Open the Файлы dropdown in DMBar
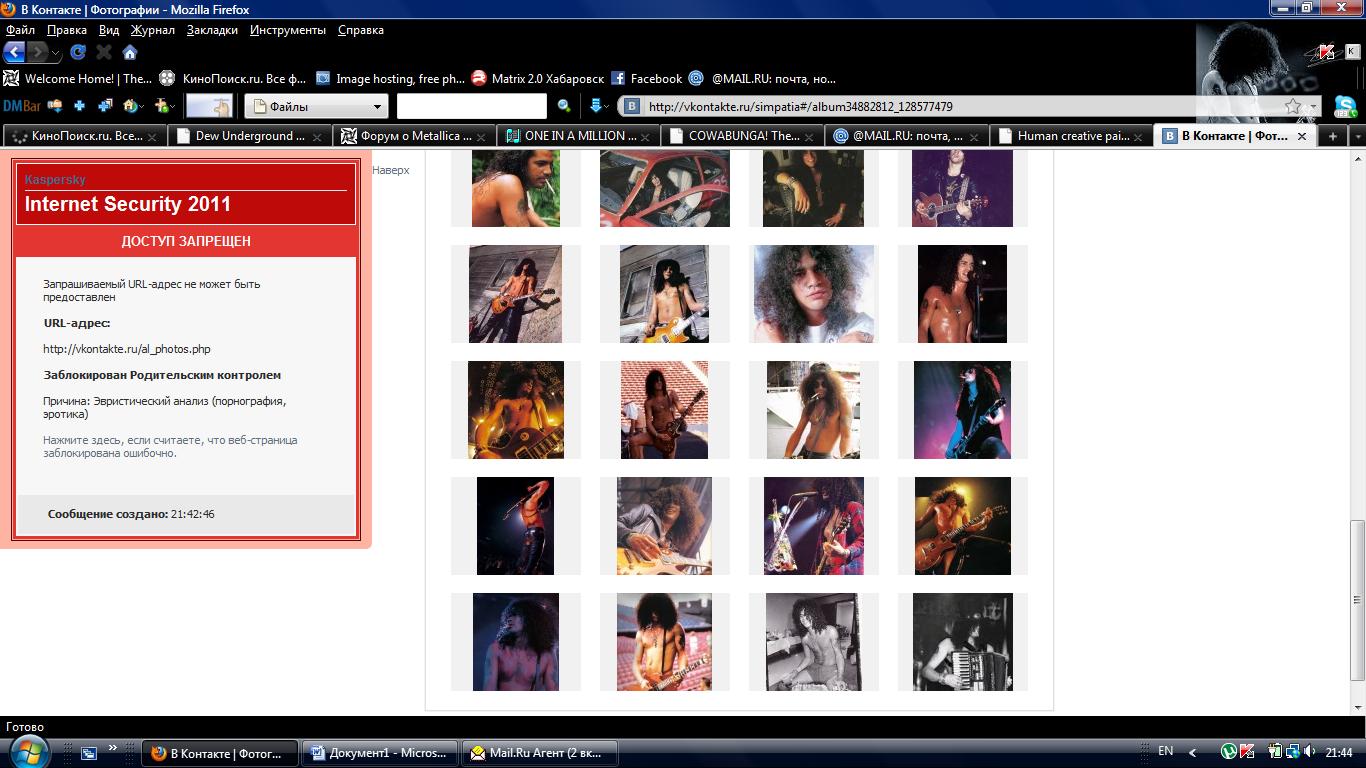The image size is (1366, 768). [317, 106]
